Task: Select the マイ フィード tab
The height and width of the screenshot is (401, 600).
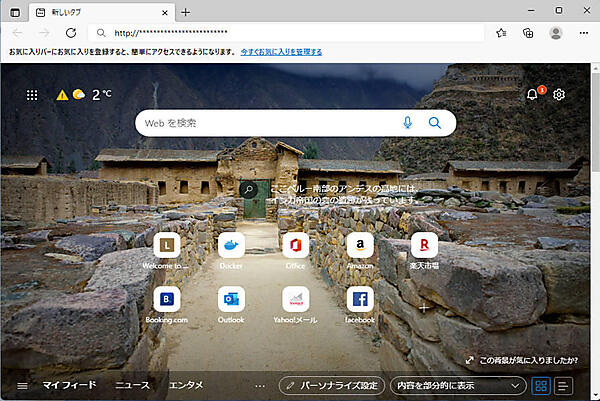Action: (x=69, y=385)
